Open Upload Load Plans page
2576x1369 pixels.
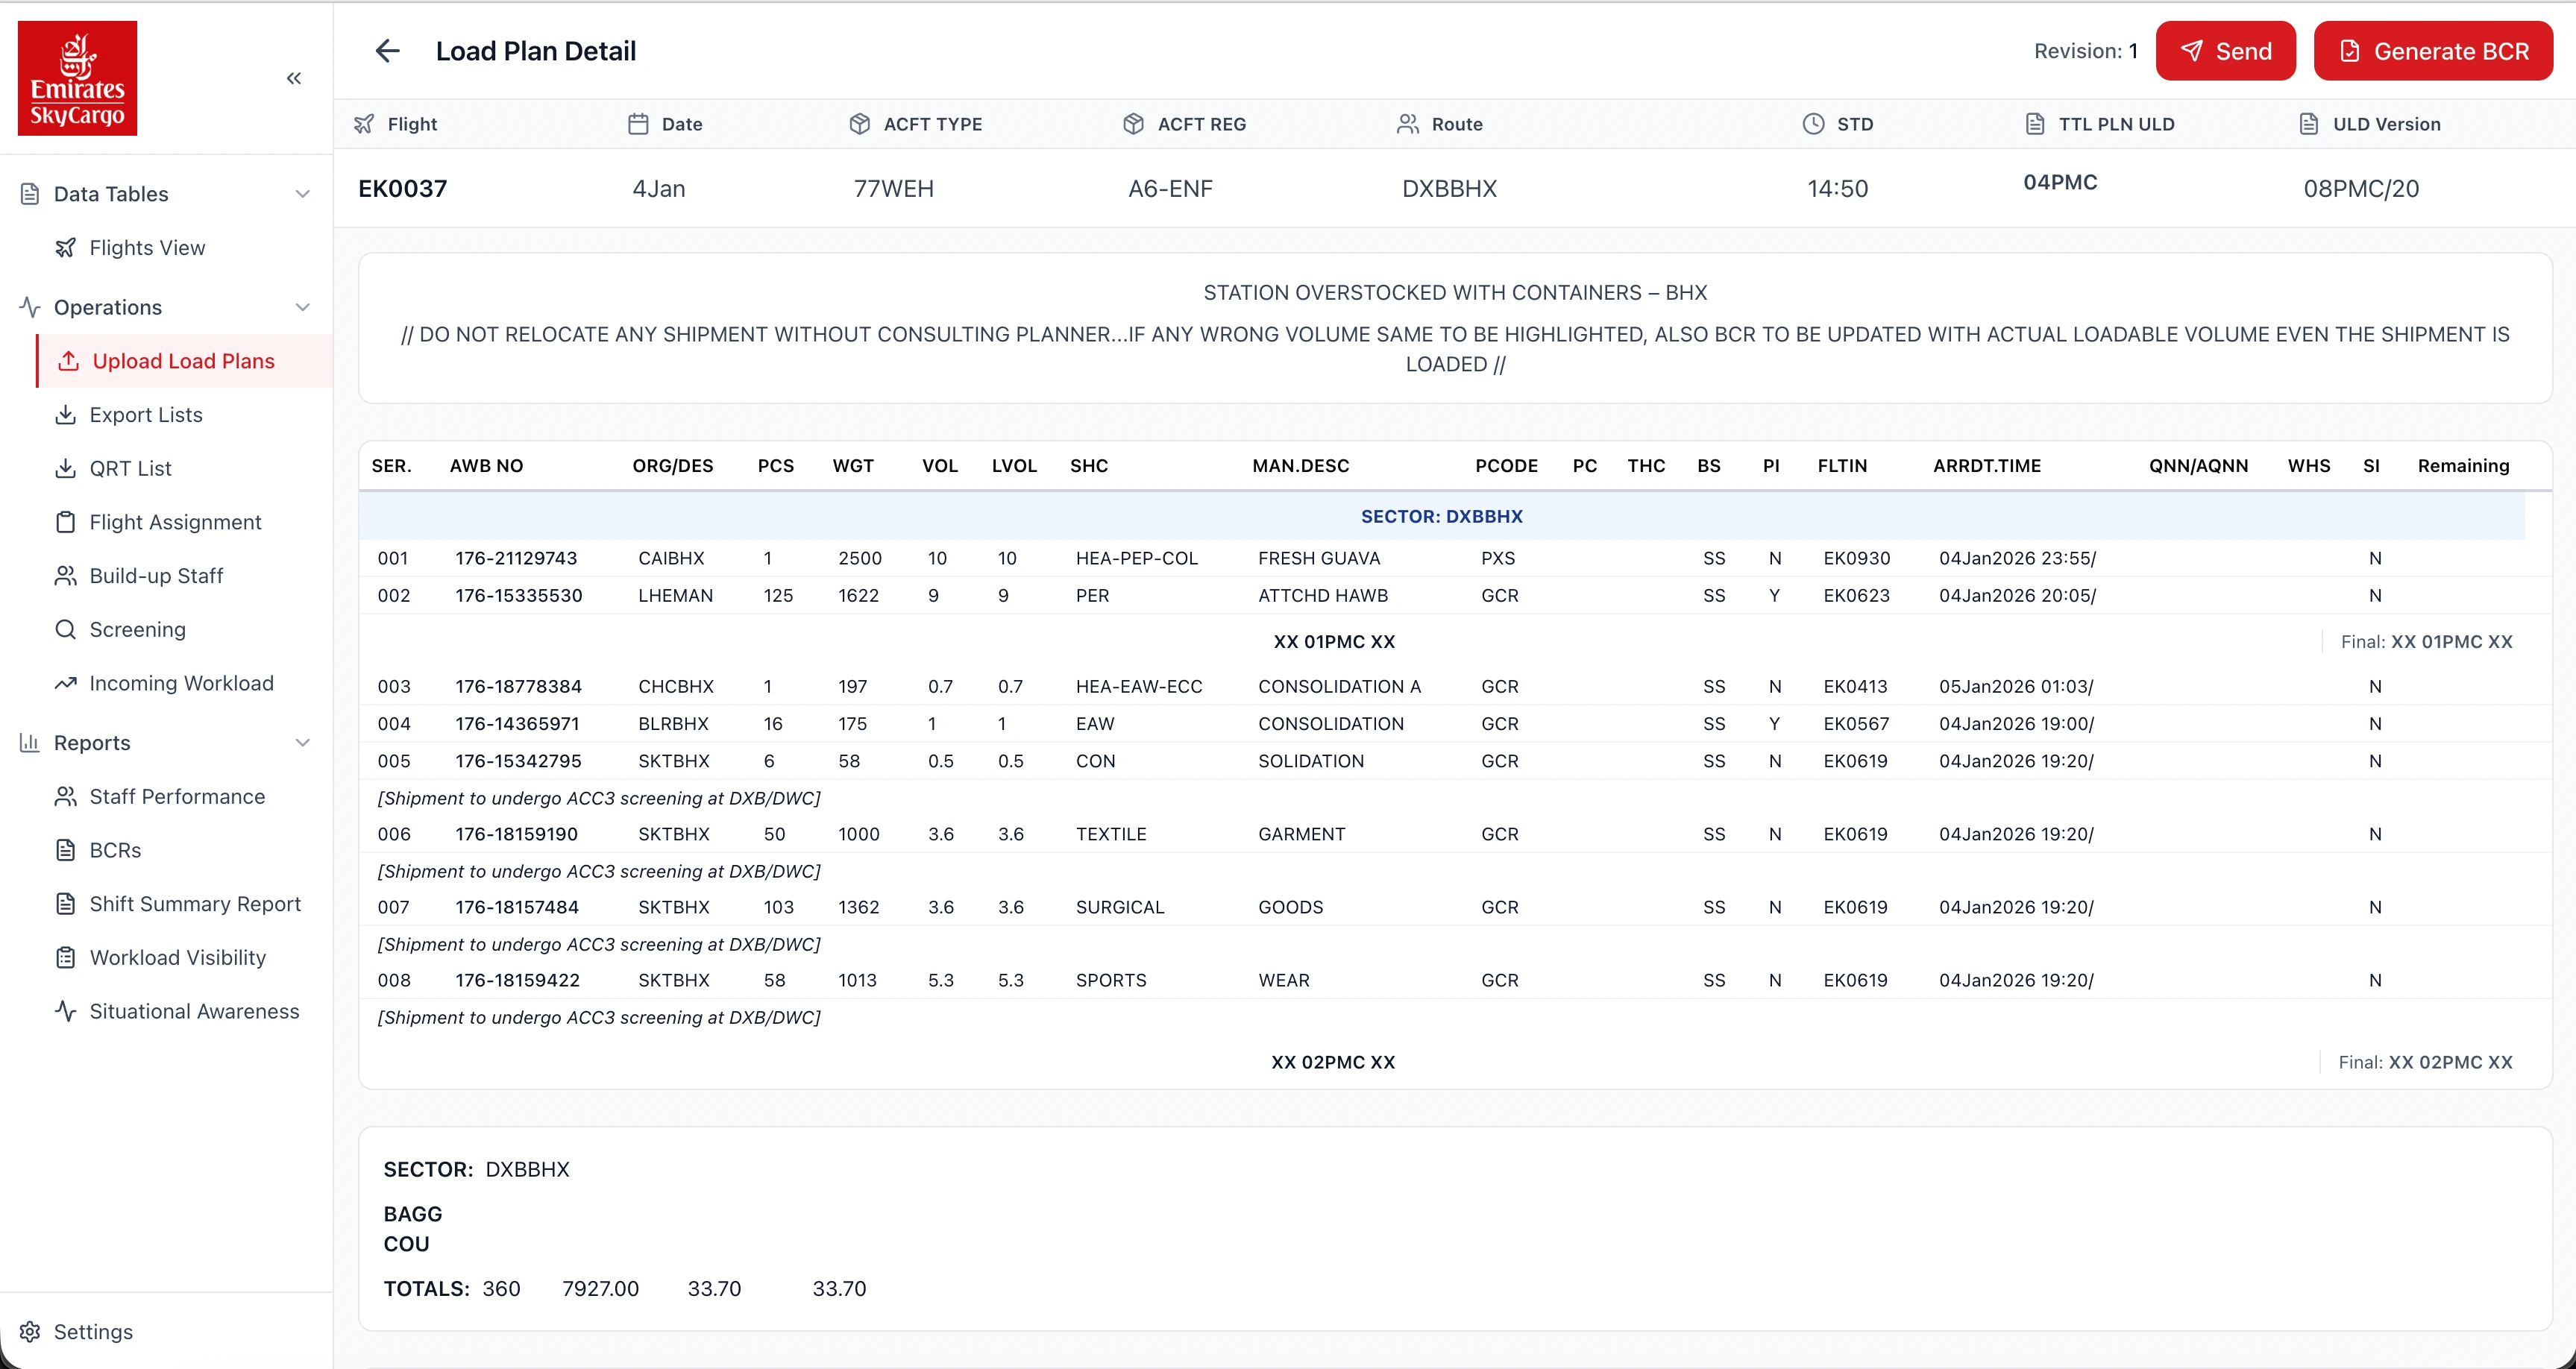[183, 361]
